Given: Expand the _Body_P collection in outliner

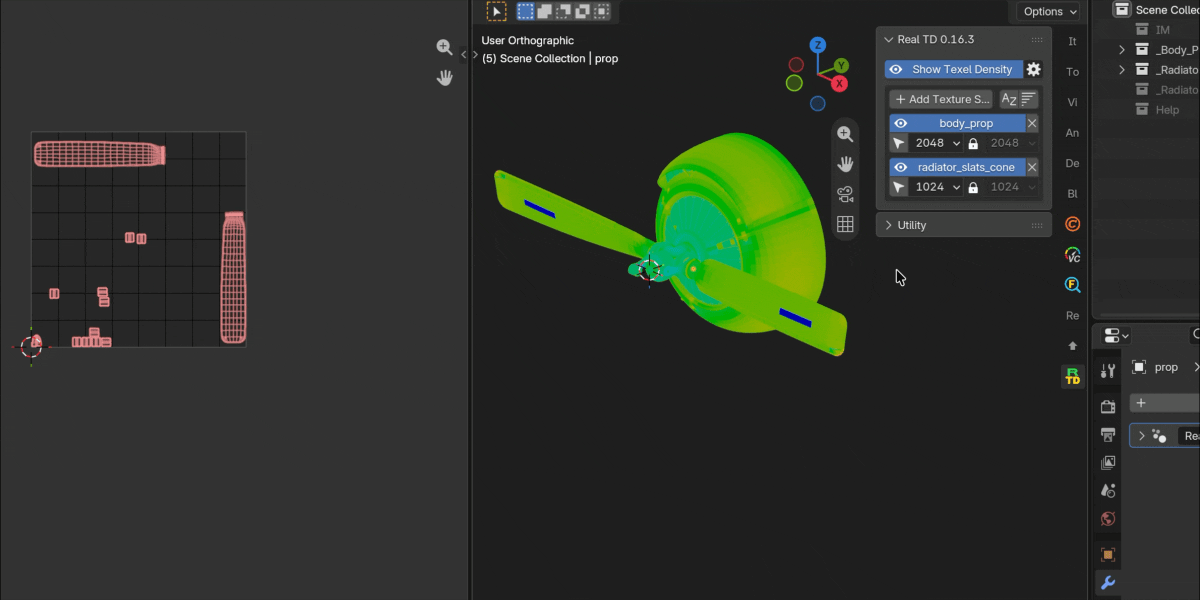Looking at the screenshot, I should (x=1121, y=50).
